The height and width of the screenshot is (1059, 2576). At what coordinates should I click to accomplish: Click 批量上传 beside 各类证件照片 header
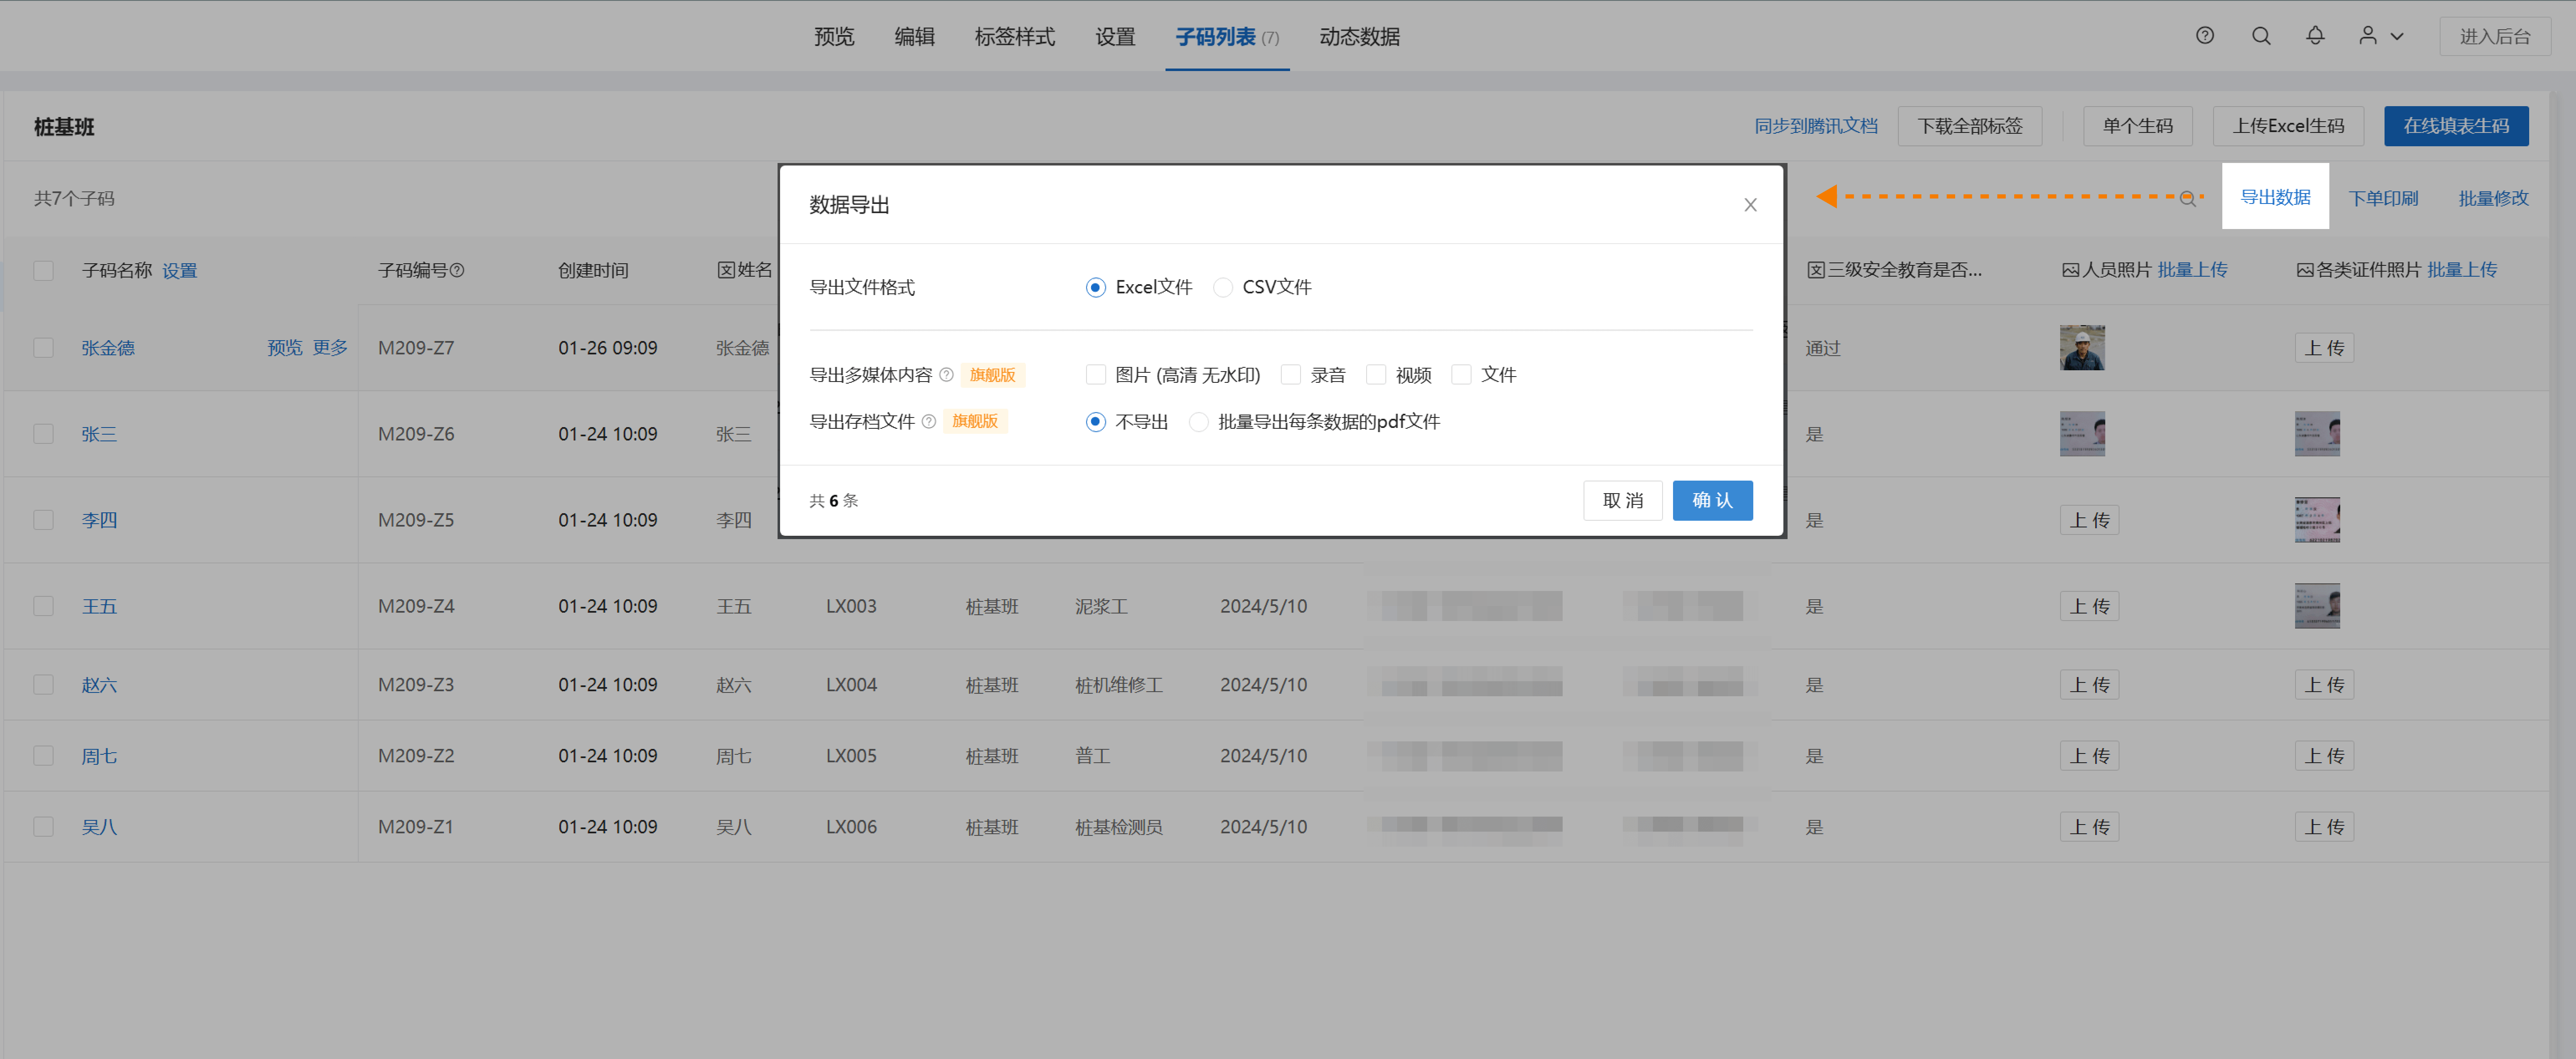pyautogui.click(x=2462, y=270)
